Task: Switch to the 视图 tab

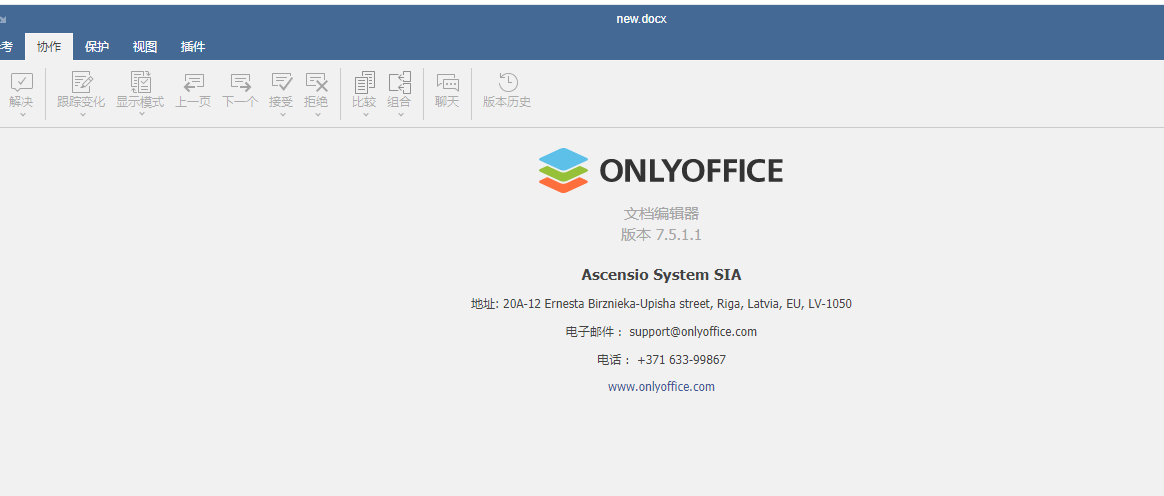Action: click(145, 47)
